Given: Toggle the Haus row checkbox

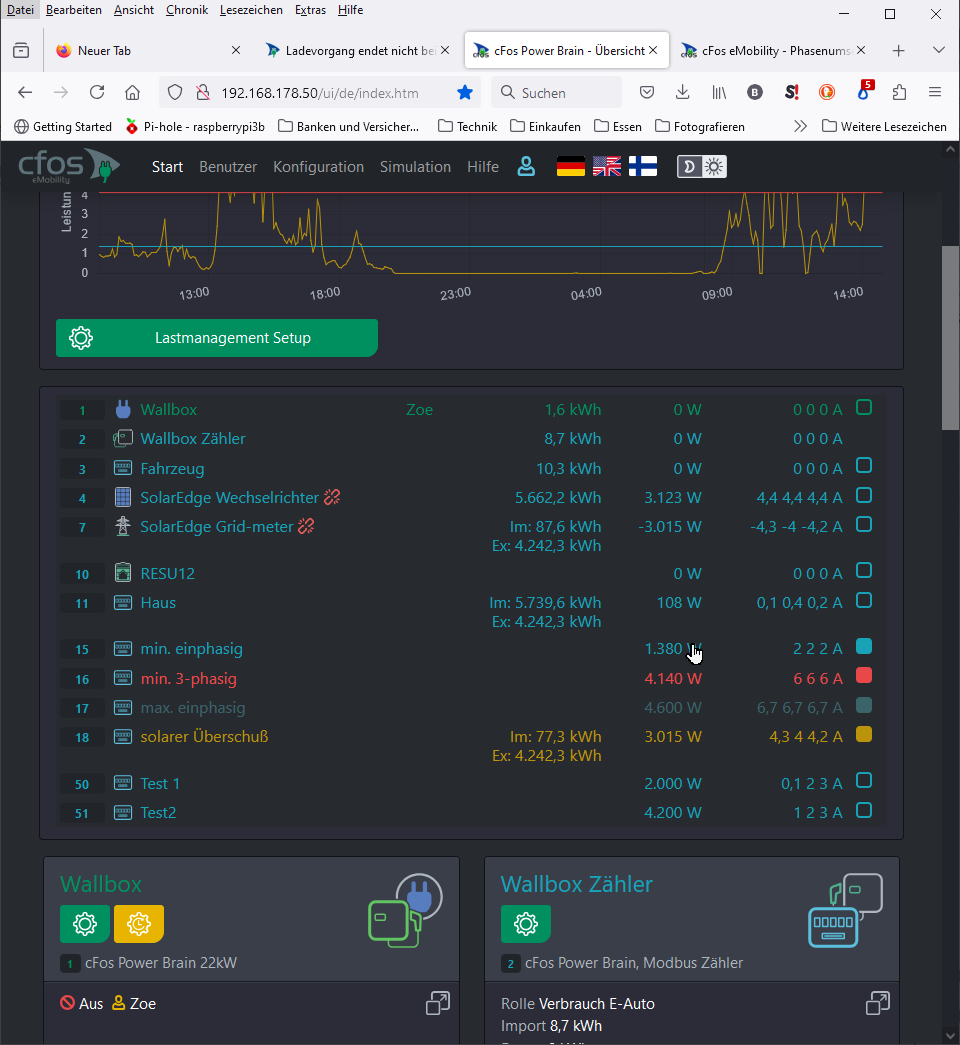Looking at the screenshot, I should coord(864,600).
